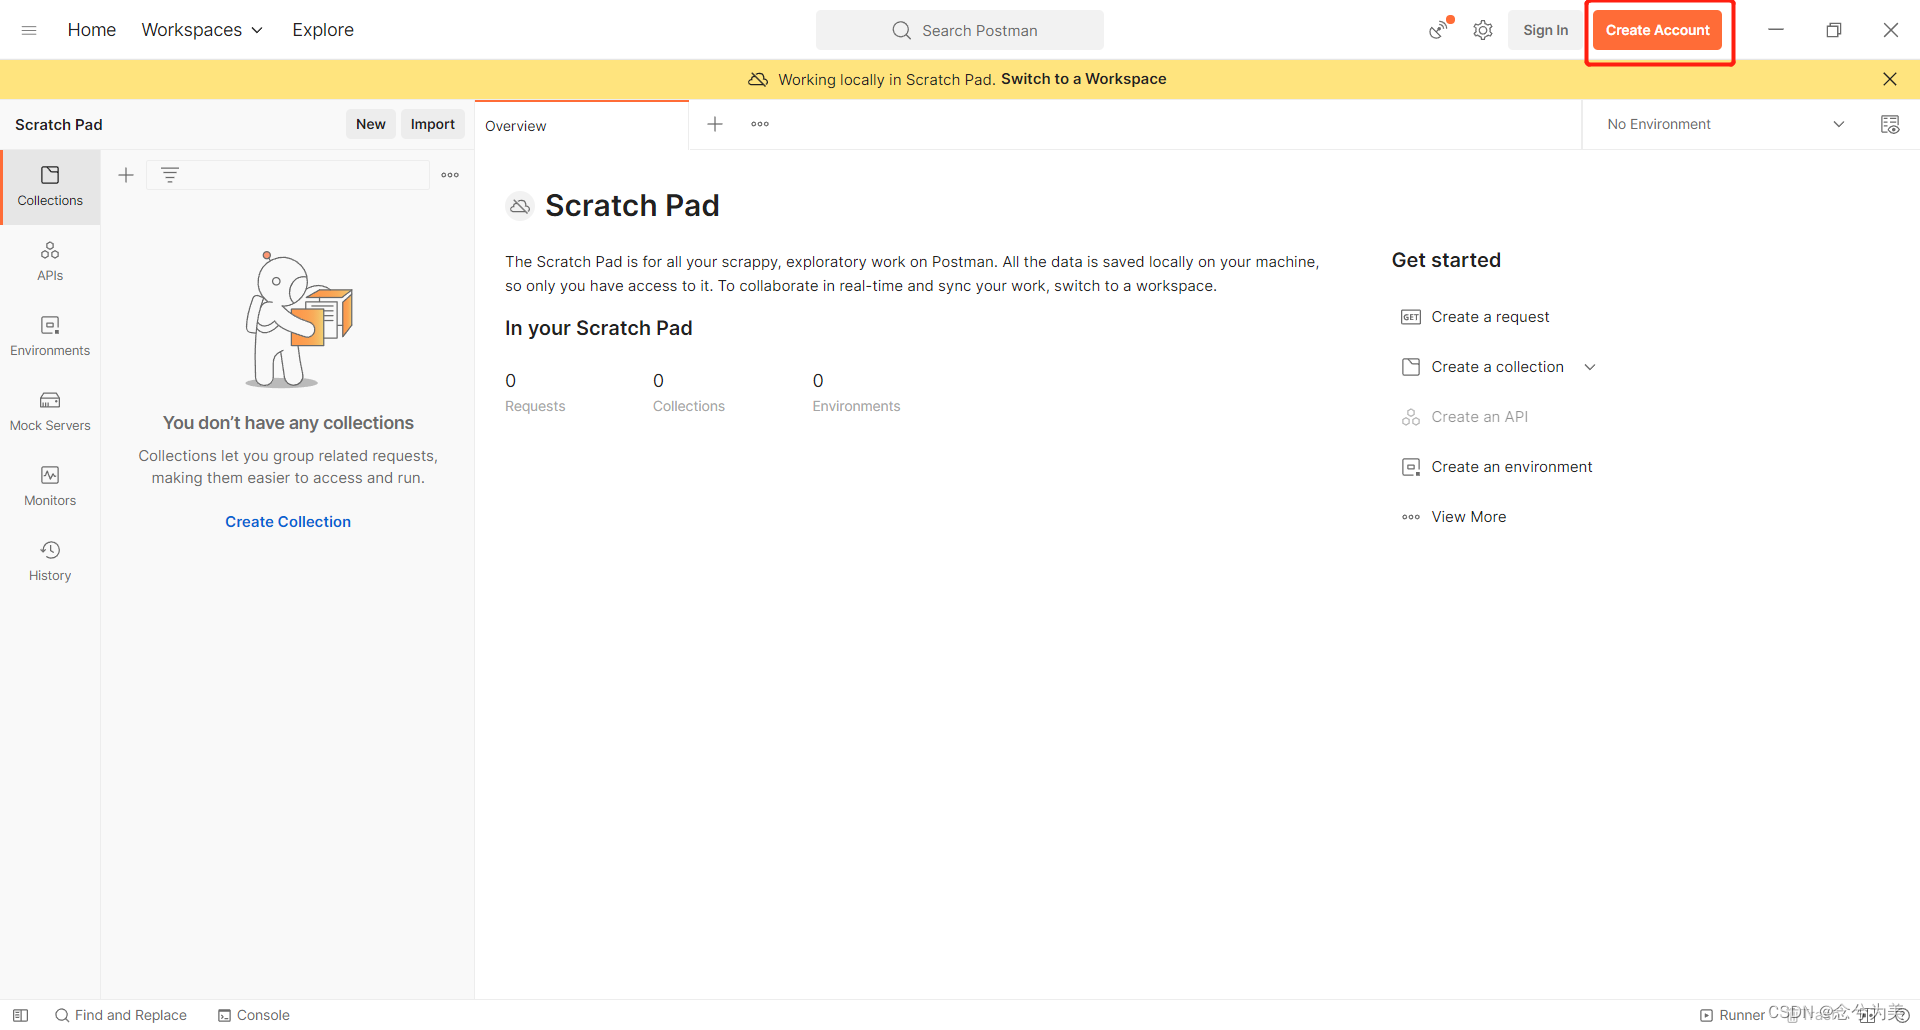Add a new collection with the plus icon

point(126,175)
